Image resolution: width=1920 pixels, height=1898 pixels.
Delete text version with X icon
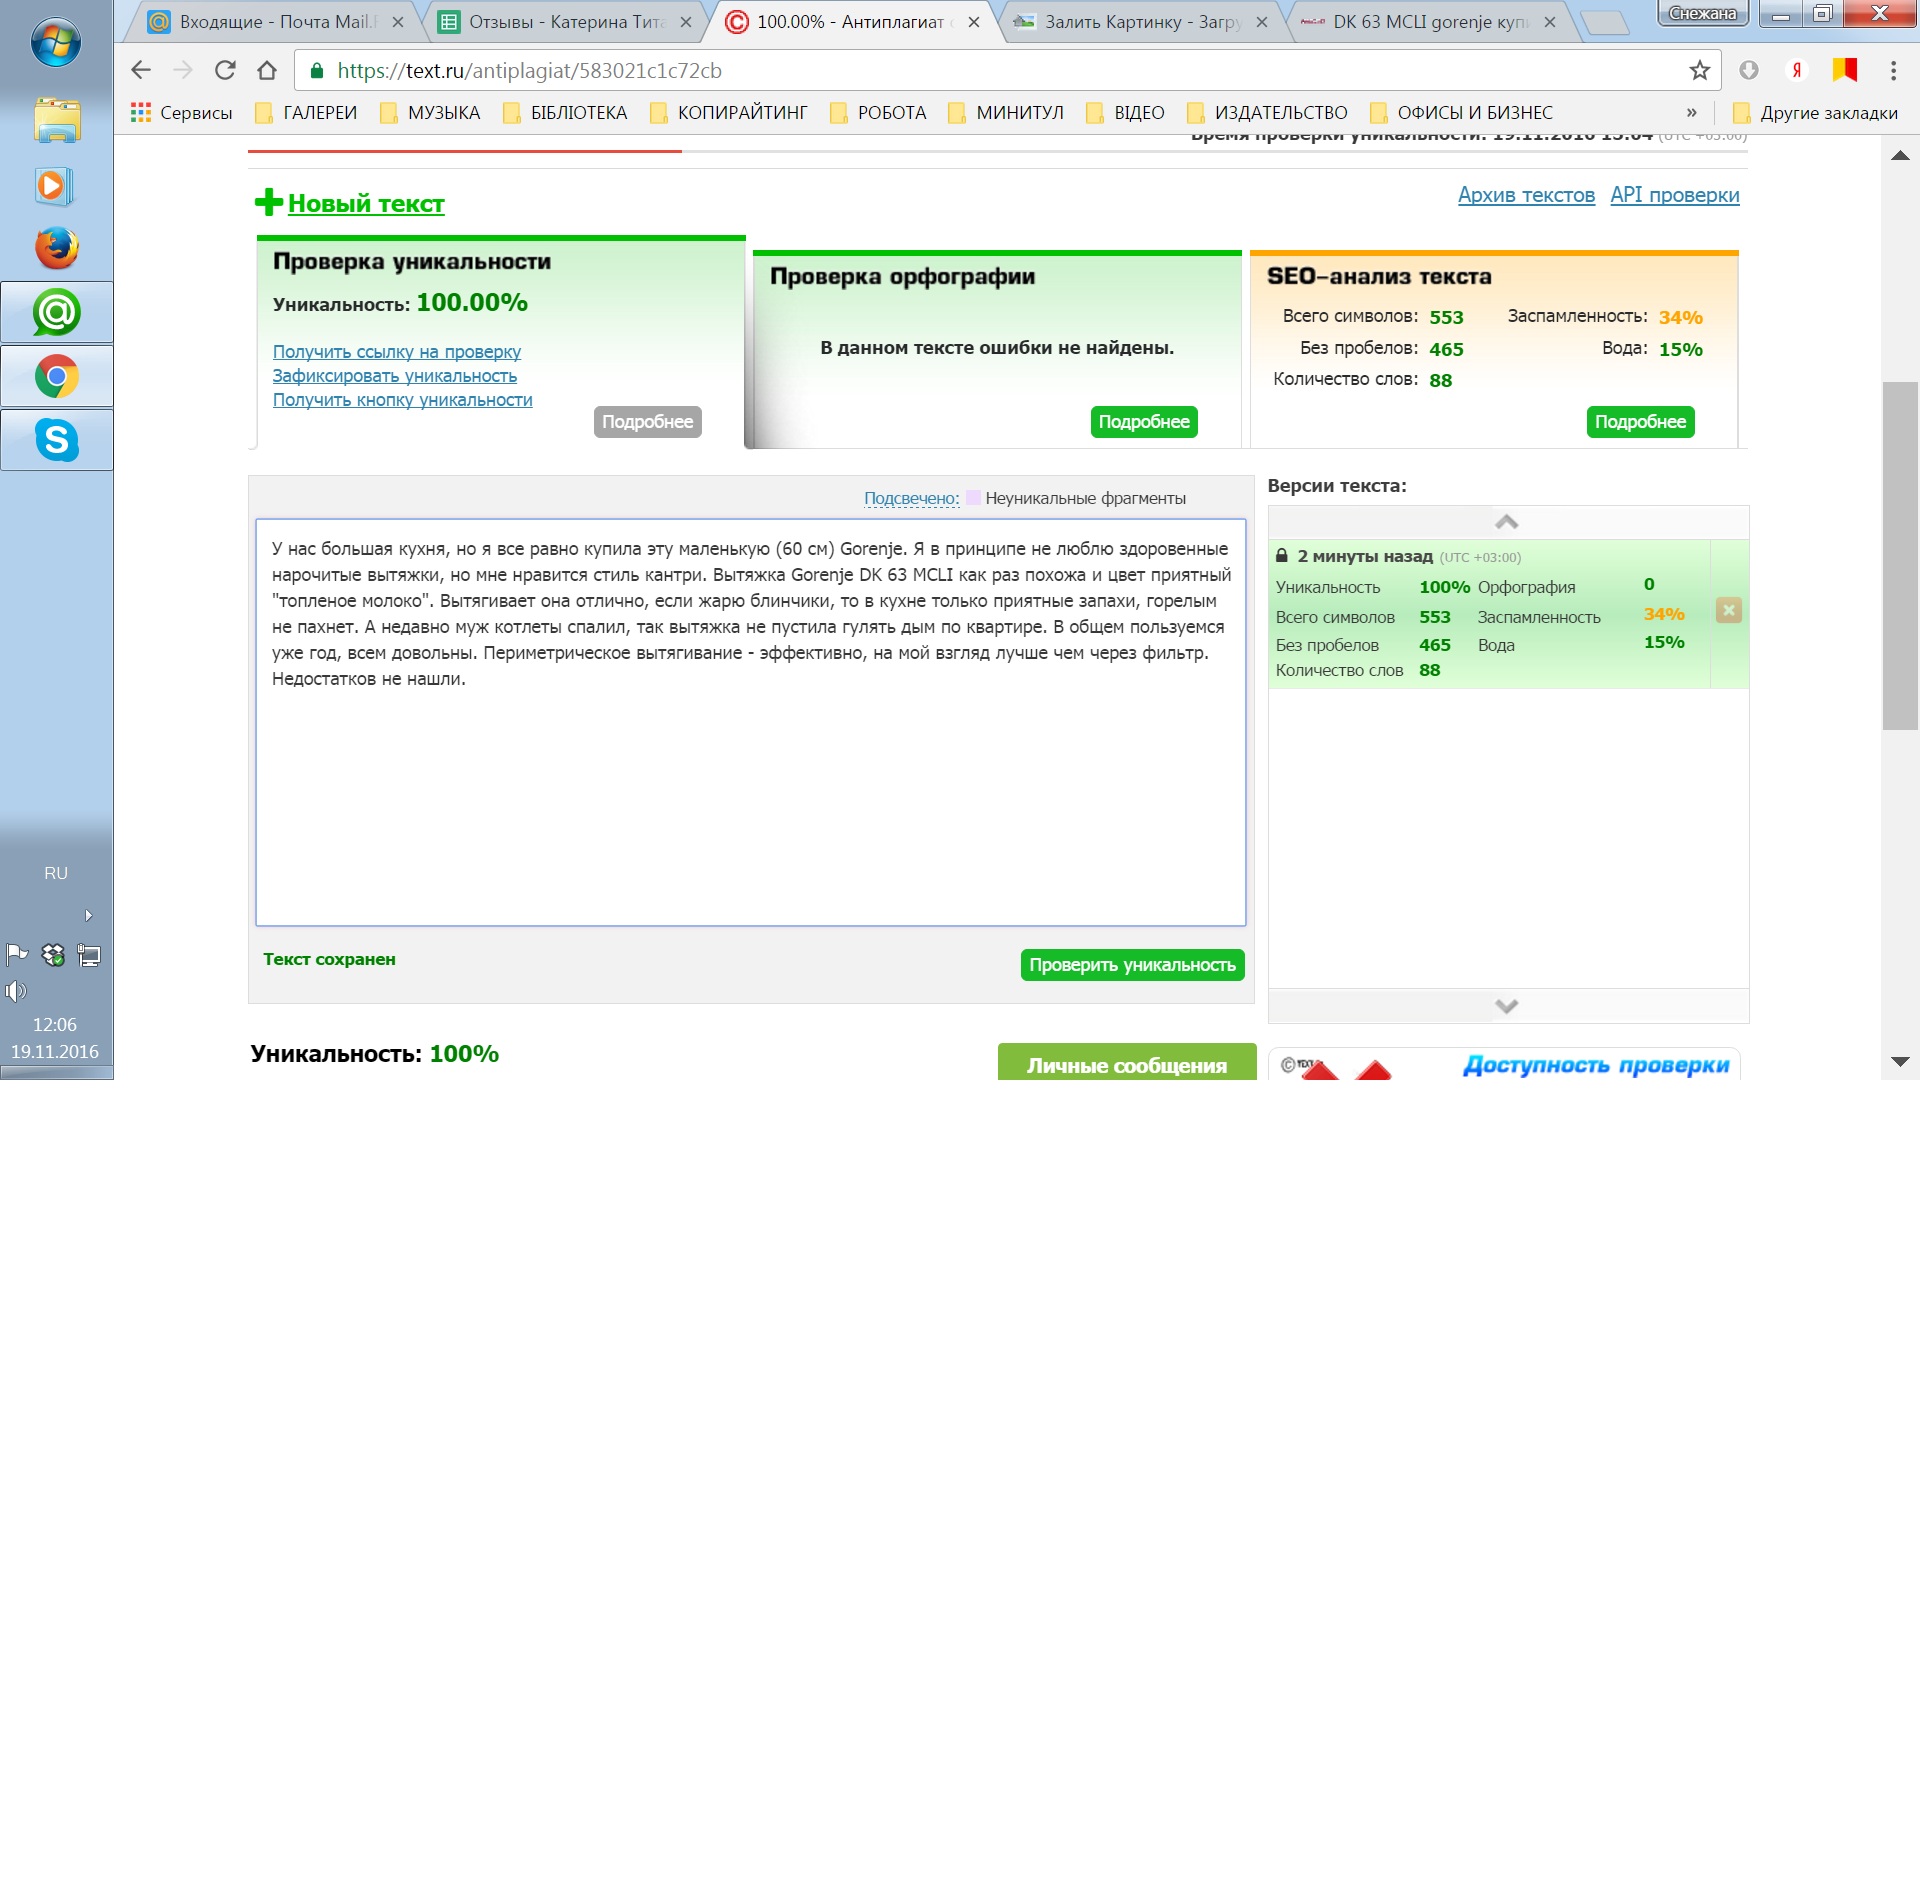point(1728,610)
